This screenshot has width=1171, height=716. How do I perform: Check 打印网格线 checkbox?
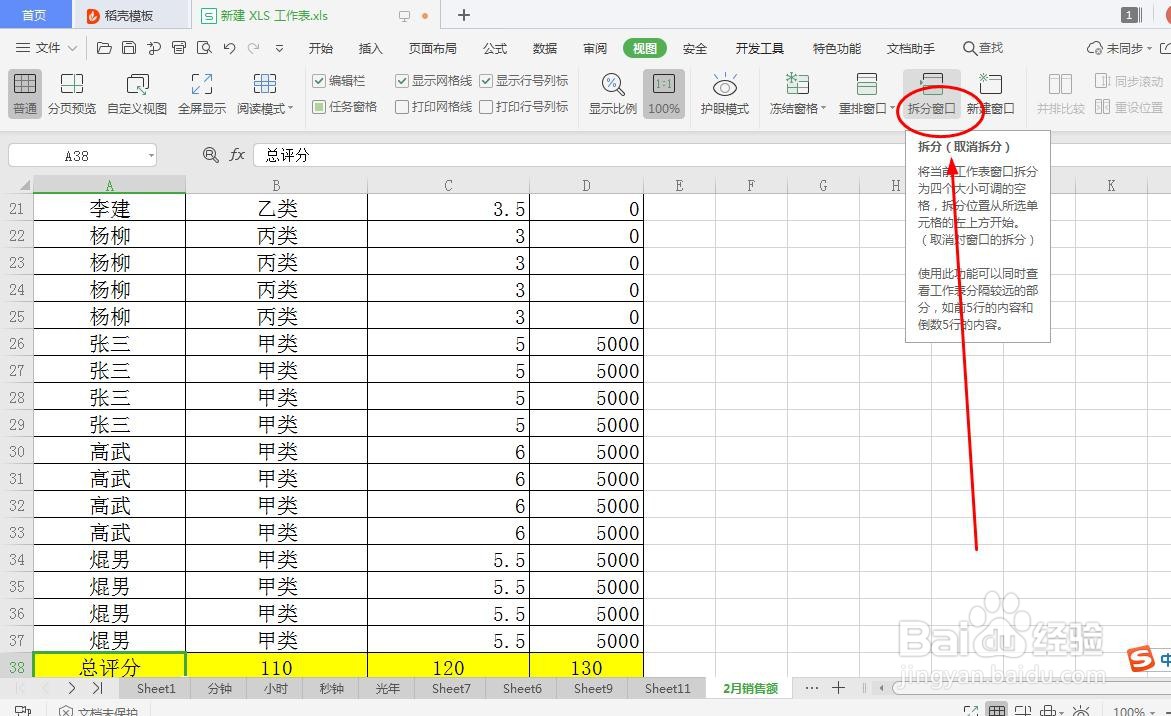click(402, 107)
